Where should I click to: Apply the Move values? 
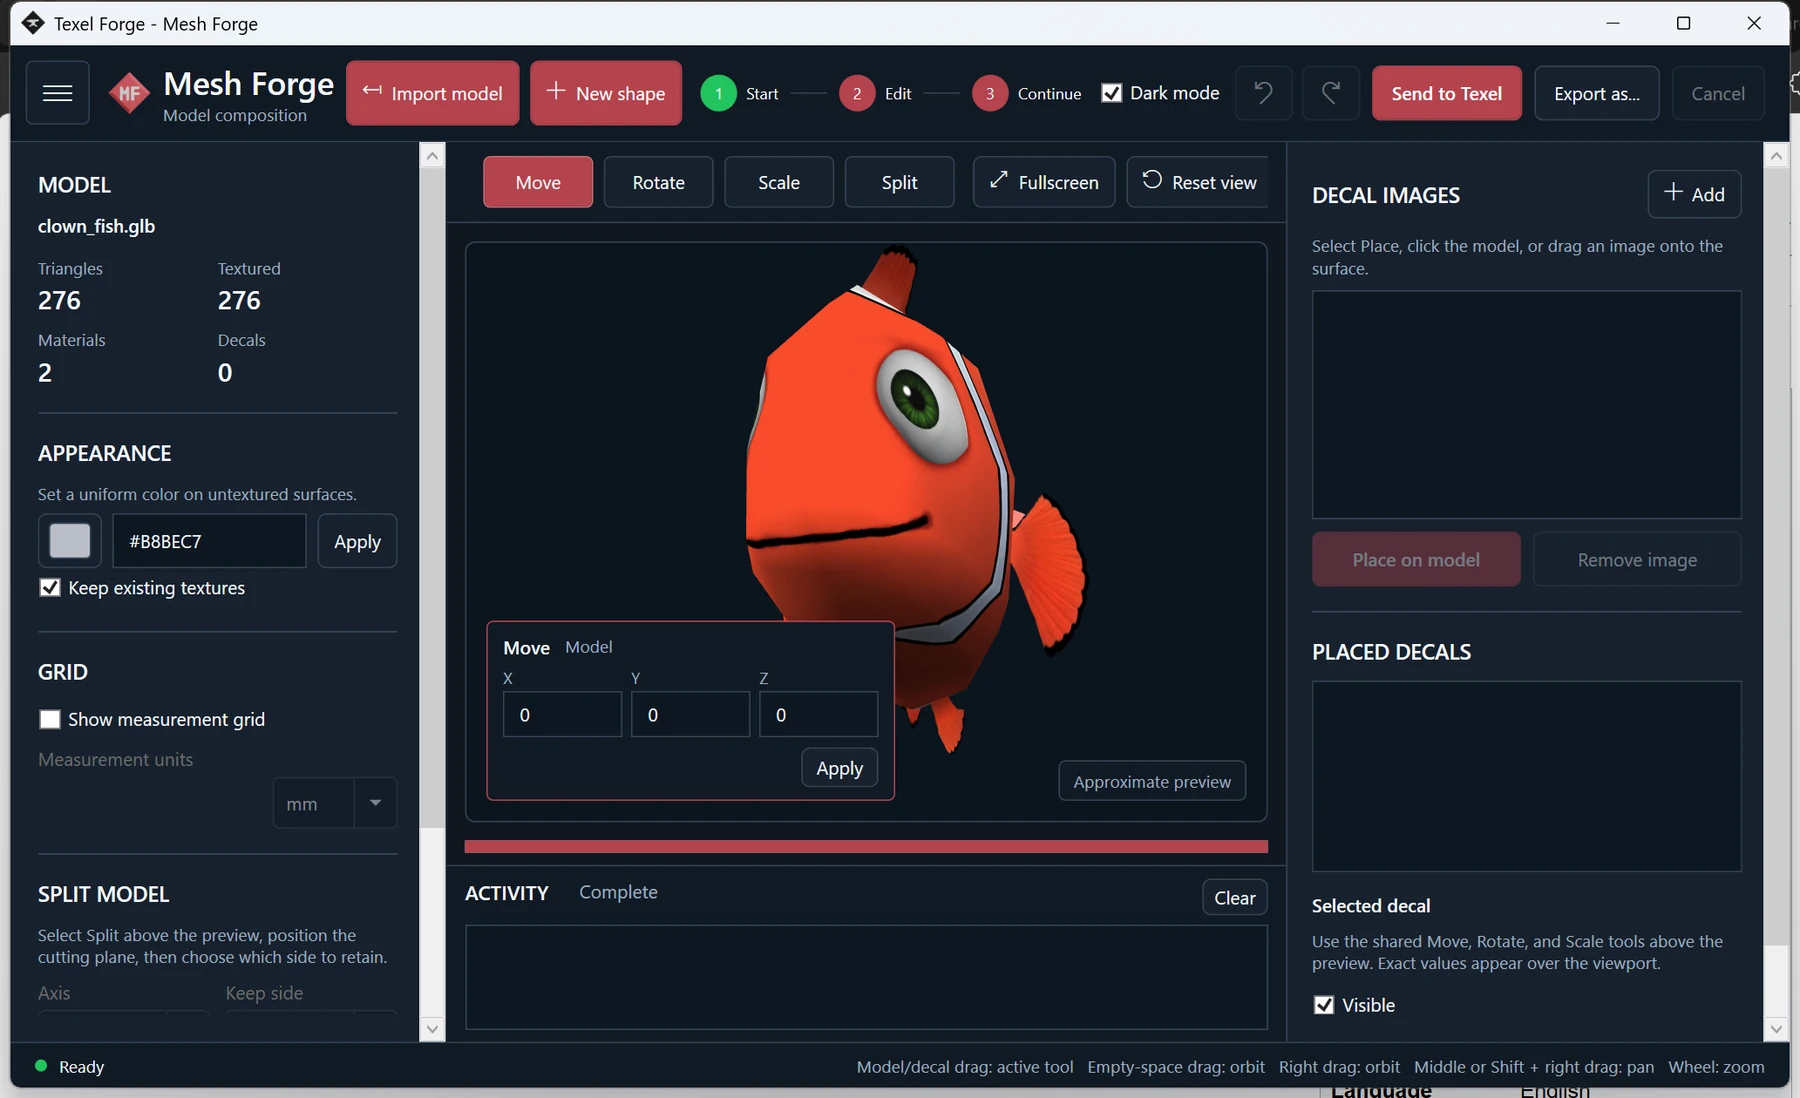point(839,768)
